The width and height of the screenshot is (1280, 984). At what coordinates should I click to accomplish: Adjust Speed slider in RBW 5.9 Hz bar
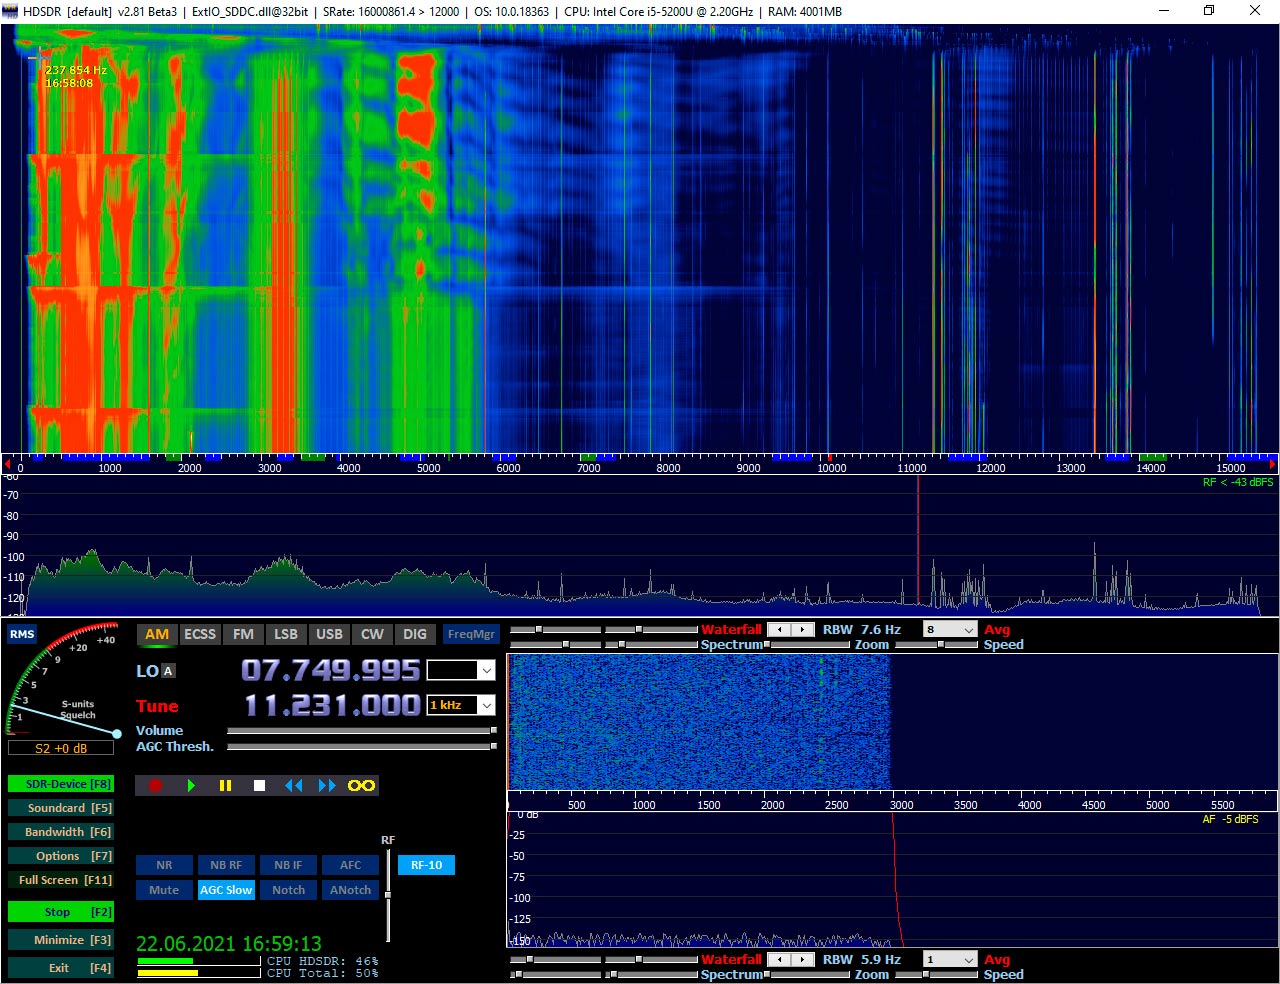[x=936, y=975]
